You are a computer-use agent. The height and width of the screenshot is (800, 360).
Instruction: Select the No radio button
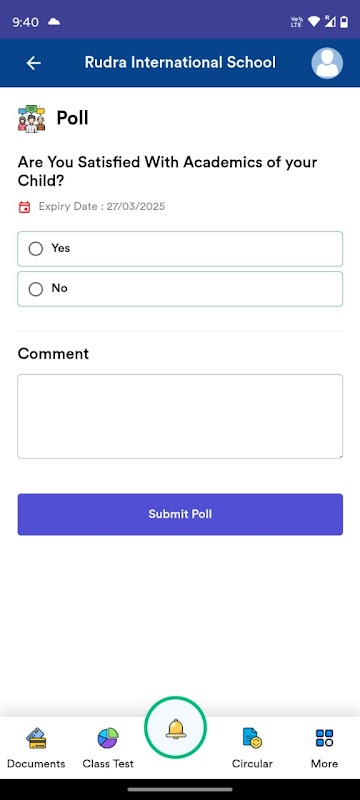pos(36,289)
